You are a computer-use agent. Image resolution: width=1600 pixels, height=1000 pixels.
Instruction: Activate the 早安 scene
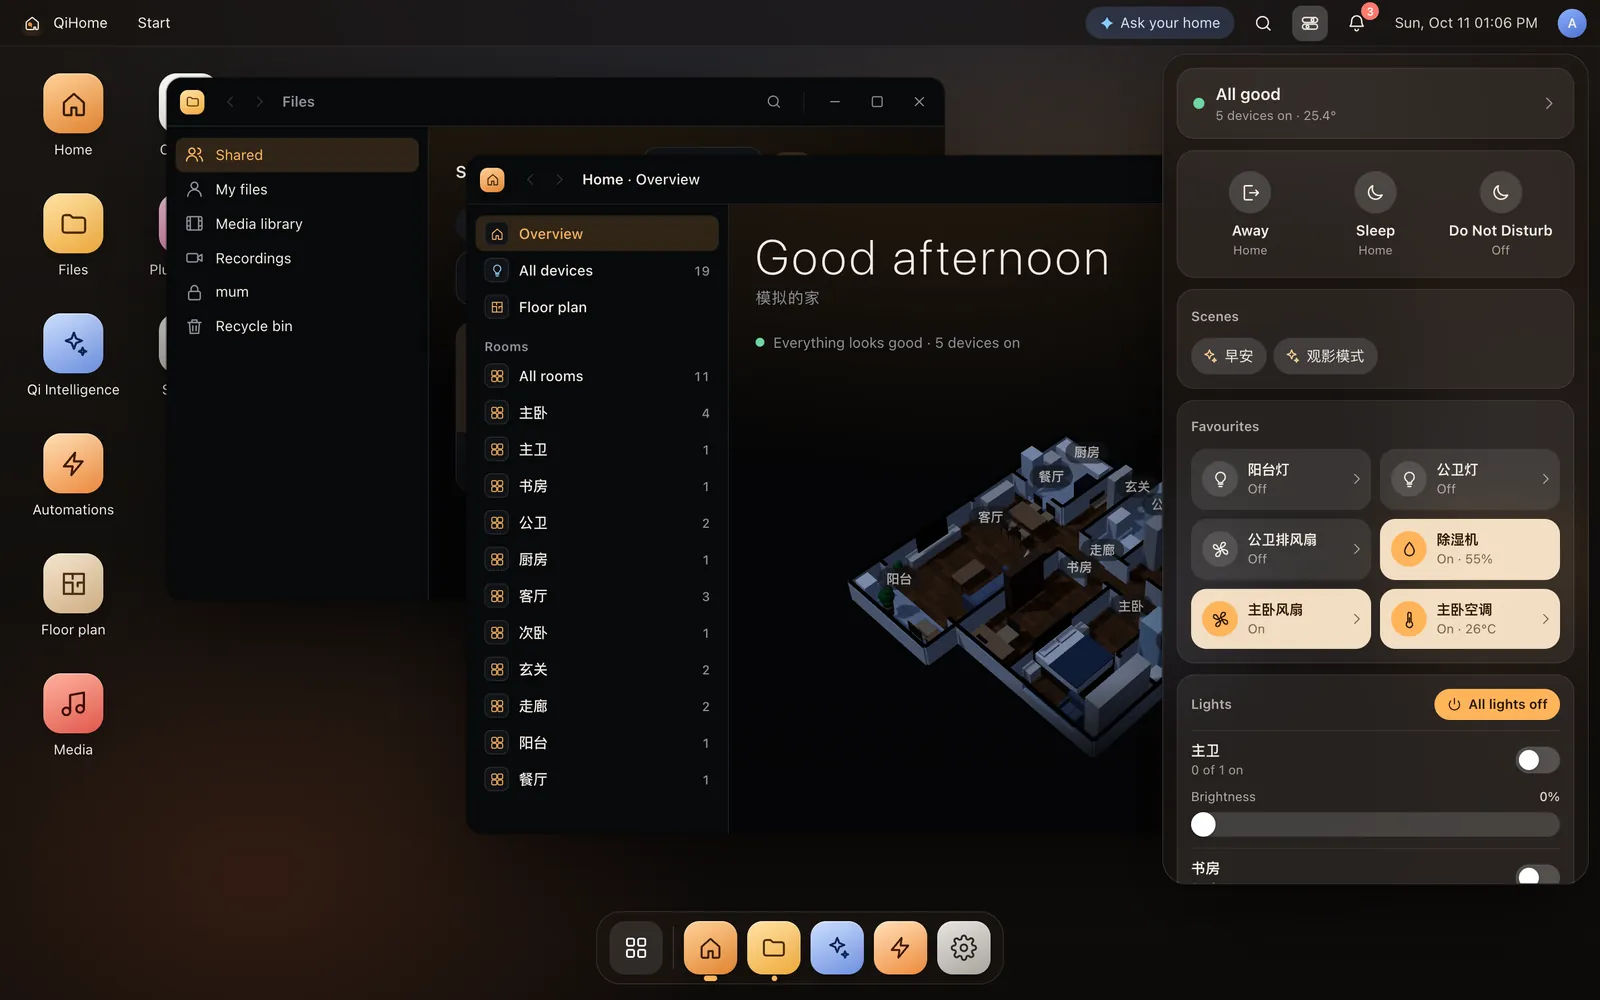tap(1229, 356)
